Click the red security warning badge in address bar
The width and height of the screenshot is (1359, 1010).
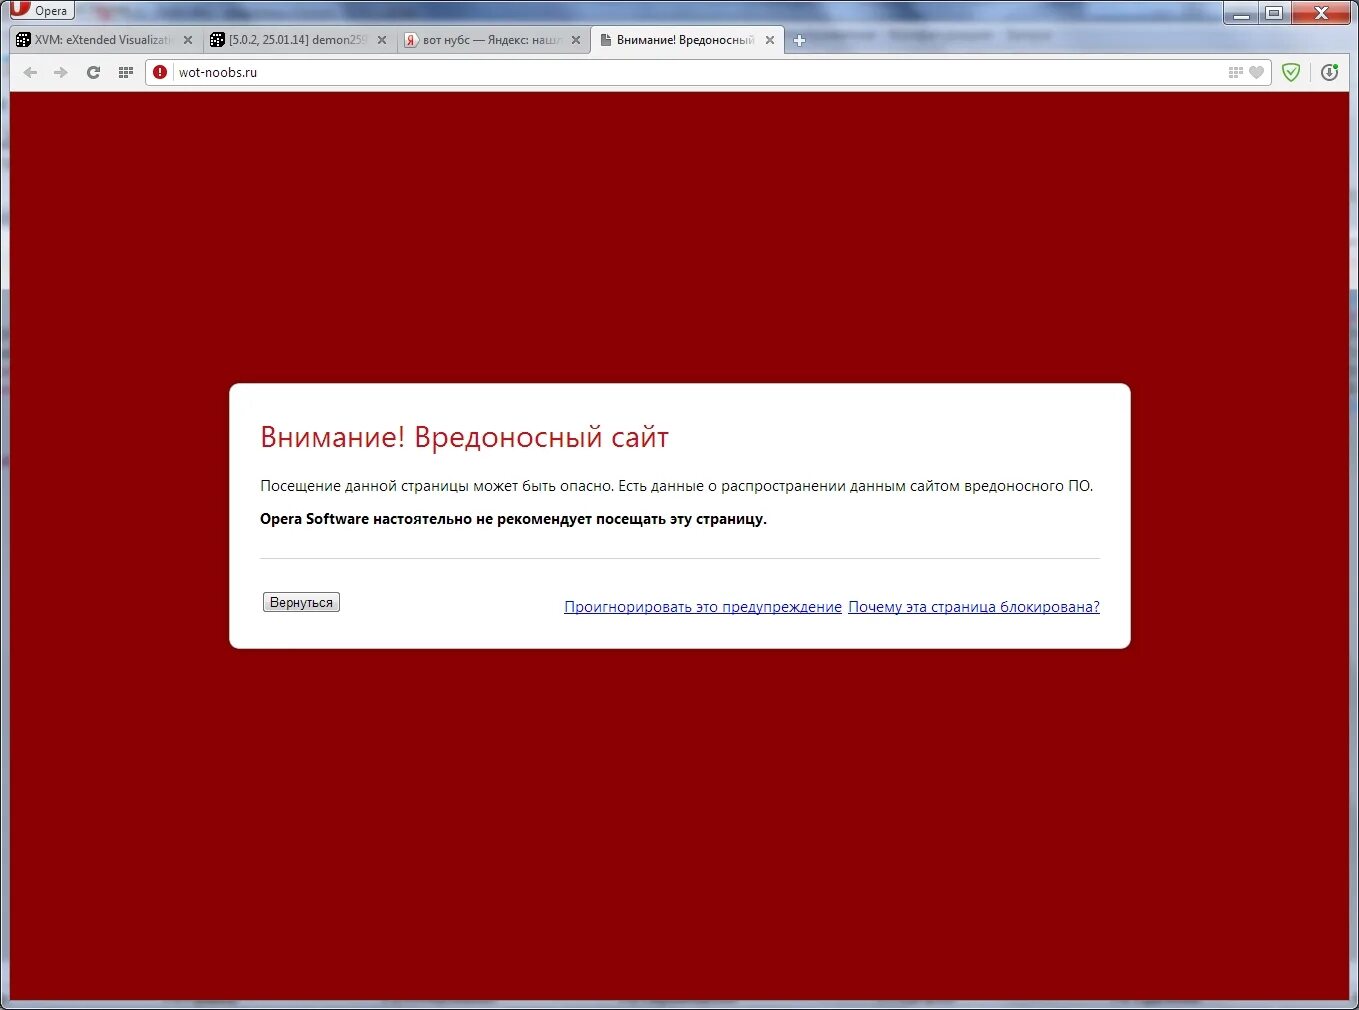tap(160, 72)
